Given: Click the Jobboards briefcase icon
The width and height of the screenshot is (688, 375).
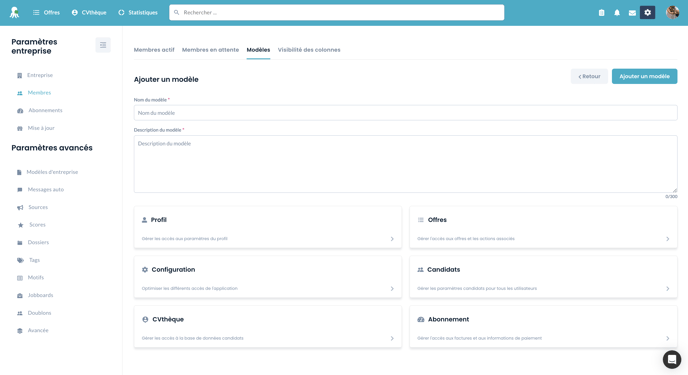Looking at the screenshot, I should click(x=20, y=296).
